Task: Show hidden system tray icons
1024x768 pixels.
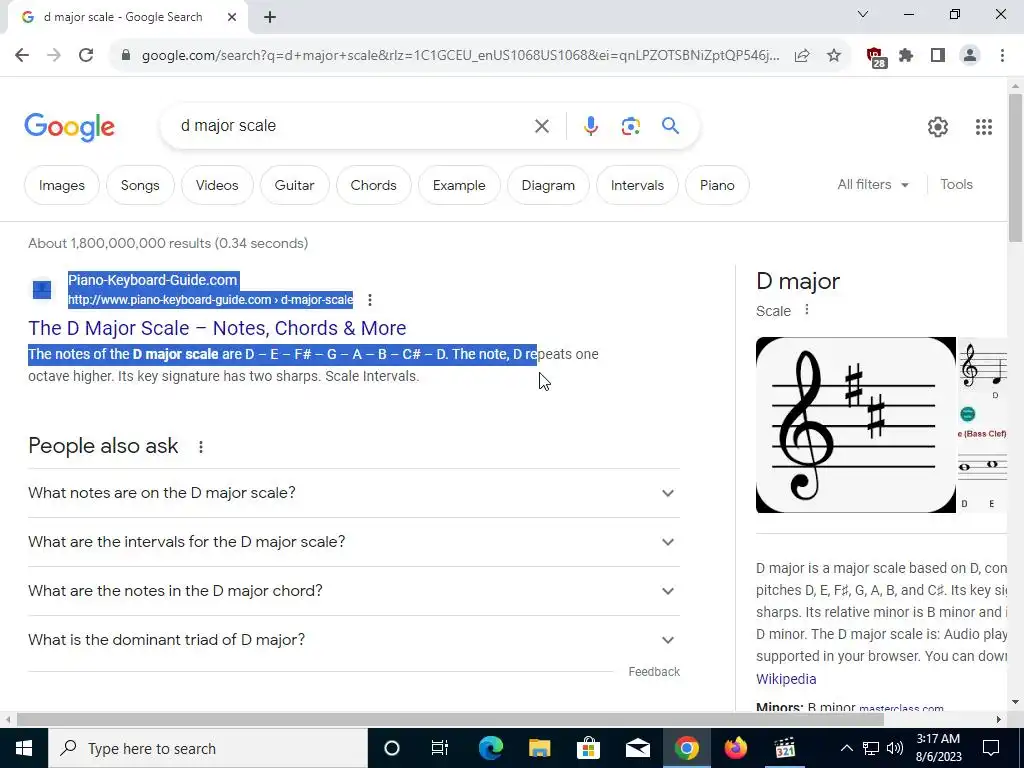Action: click(846, 748)
